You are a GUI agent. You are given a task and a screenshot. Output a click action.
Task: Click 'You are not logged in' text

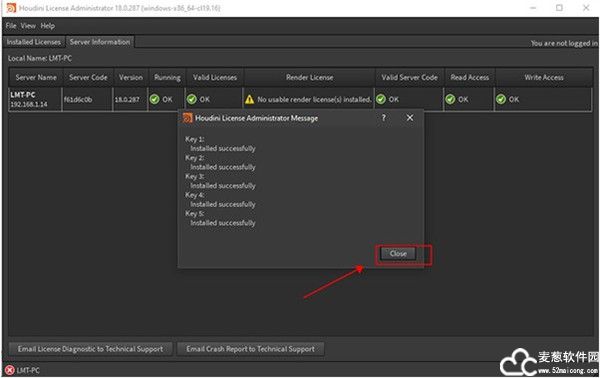[x=564, y=43]
